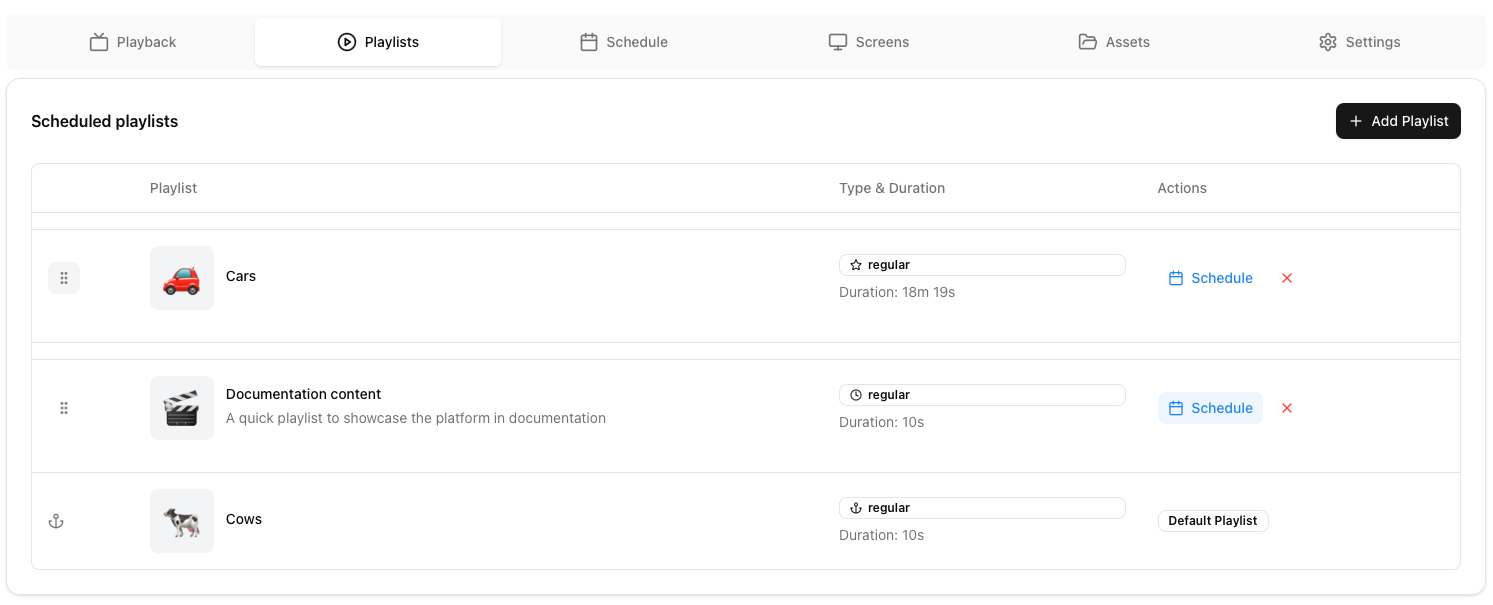Delete the Cars playlist with red X
Viewport: 1493px width, 605px height.
[x=1287, y=278]
